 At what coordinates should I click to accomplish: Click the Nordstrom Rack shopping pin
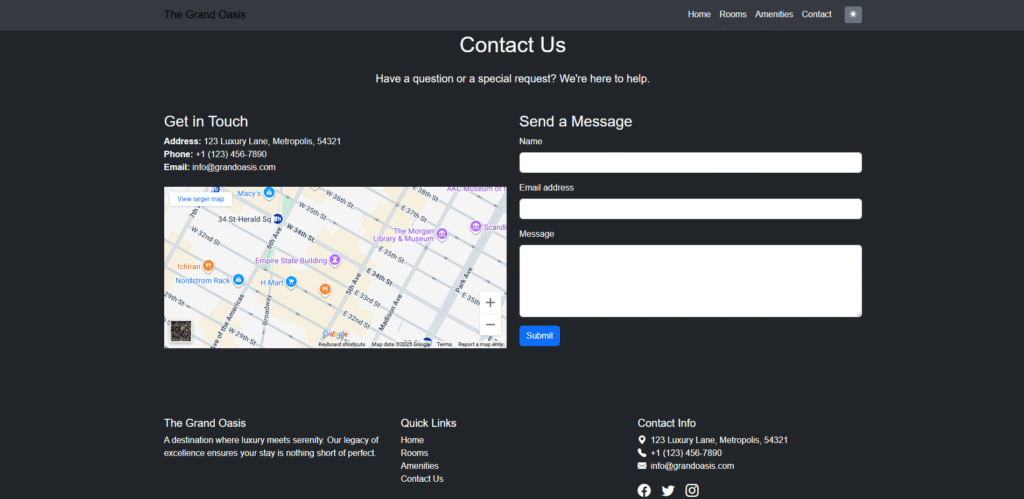(238, 280)
